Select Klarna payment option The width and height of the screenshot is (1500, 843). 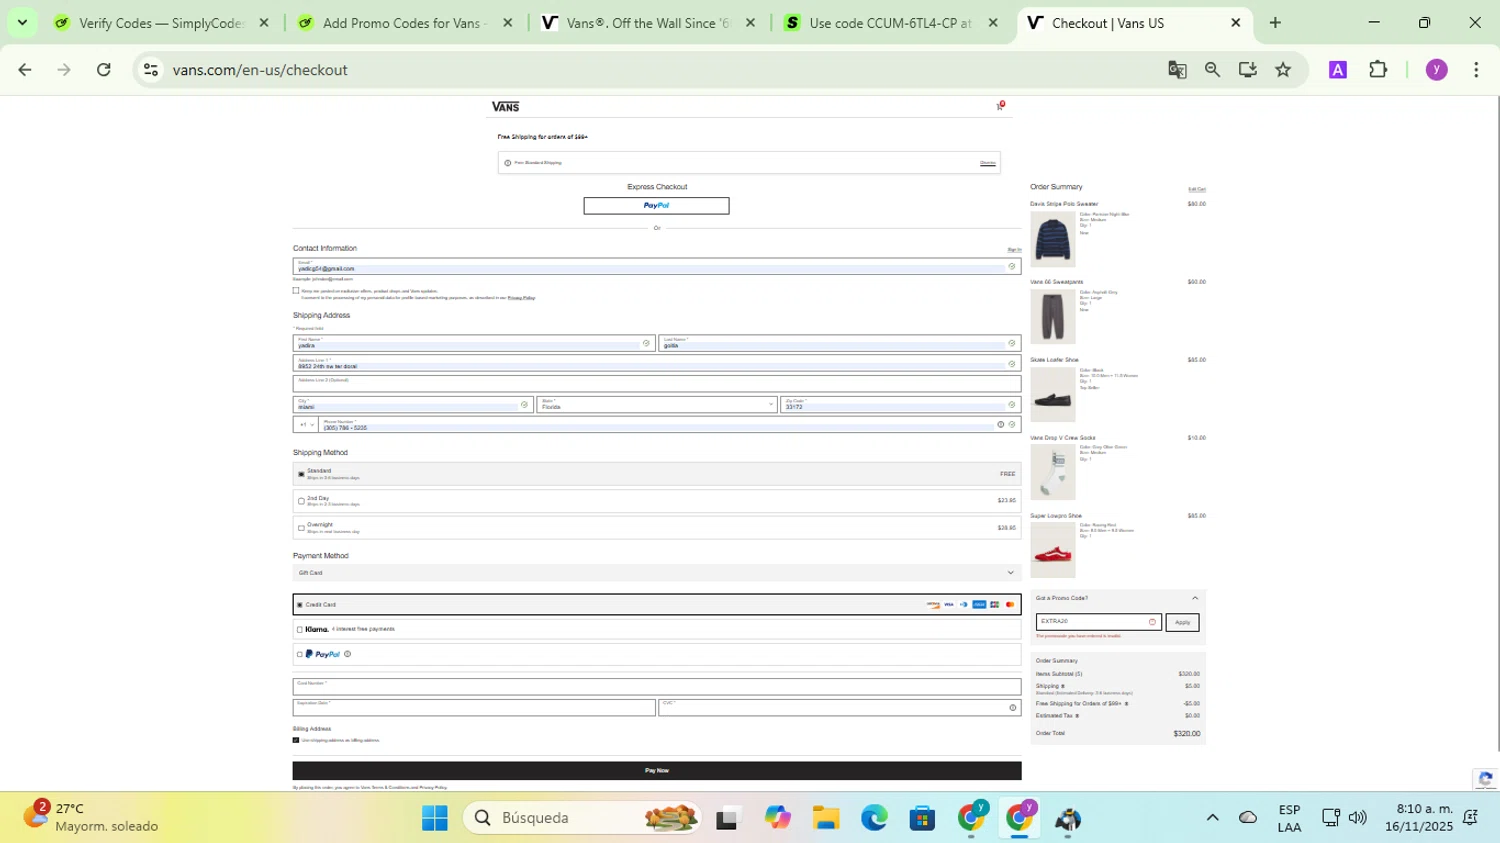click(x=299, y=630)
